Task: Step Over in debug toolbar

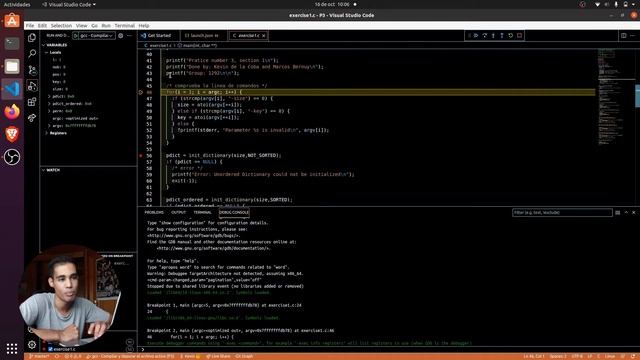Action: point(484,36)
